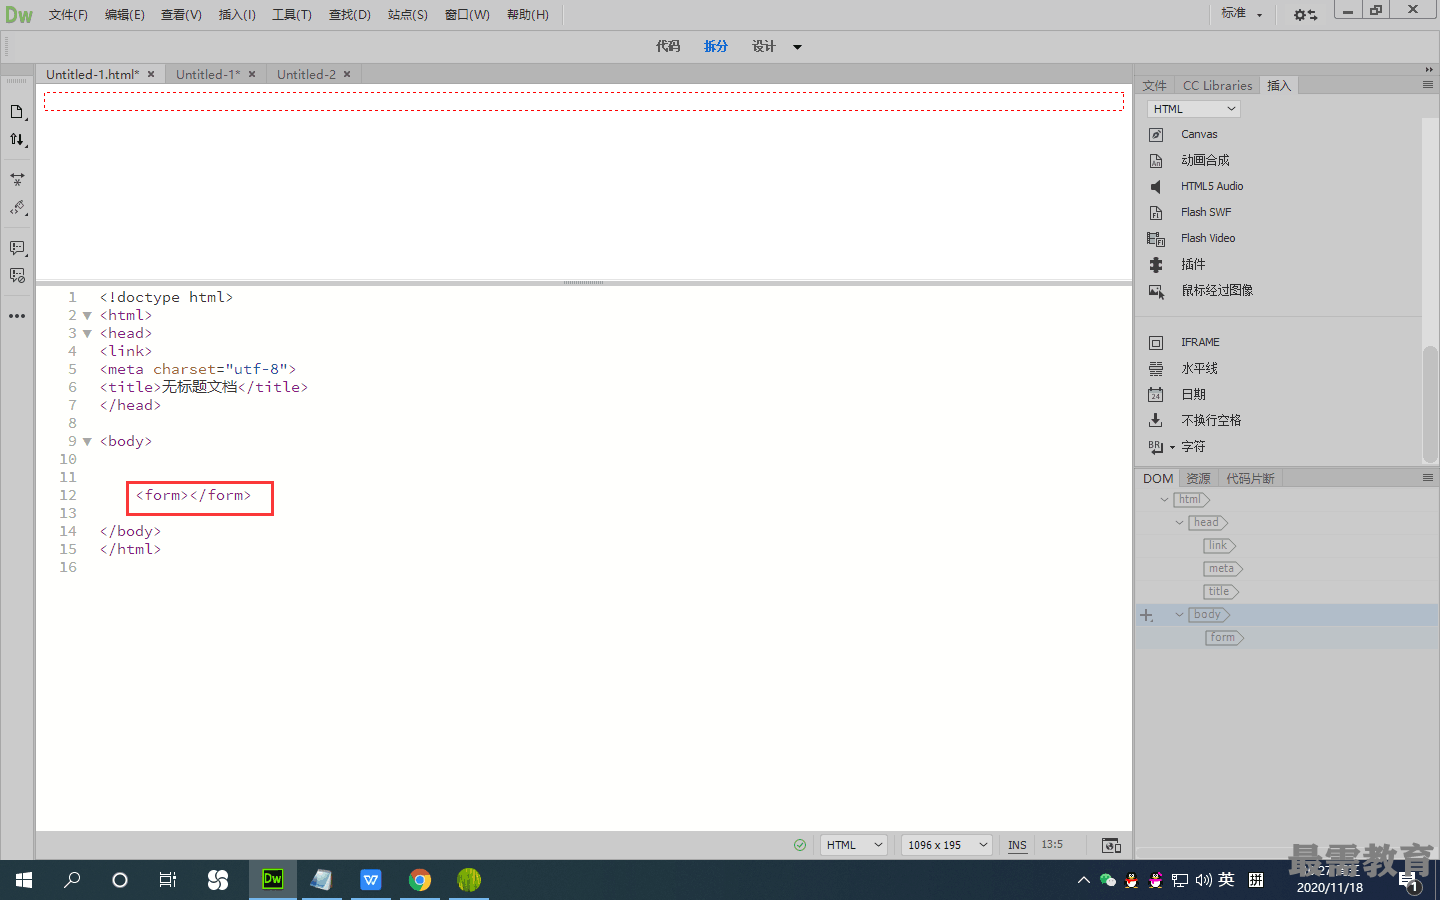
Task: Collapse the head tag code at line 3
Action: (x=87, y=334)
